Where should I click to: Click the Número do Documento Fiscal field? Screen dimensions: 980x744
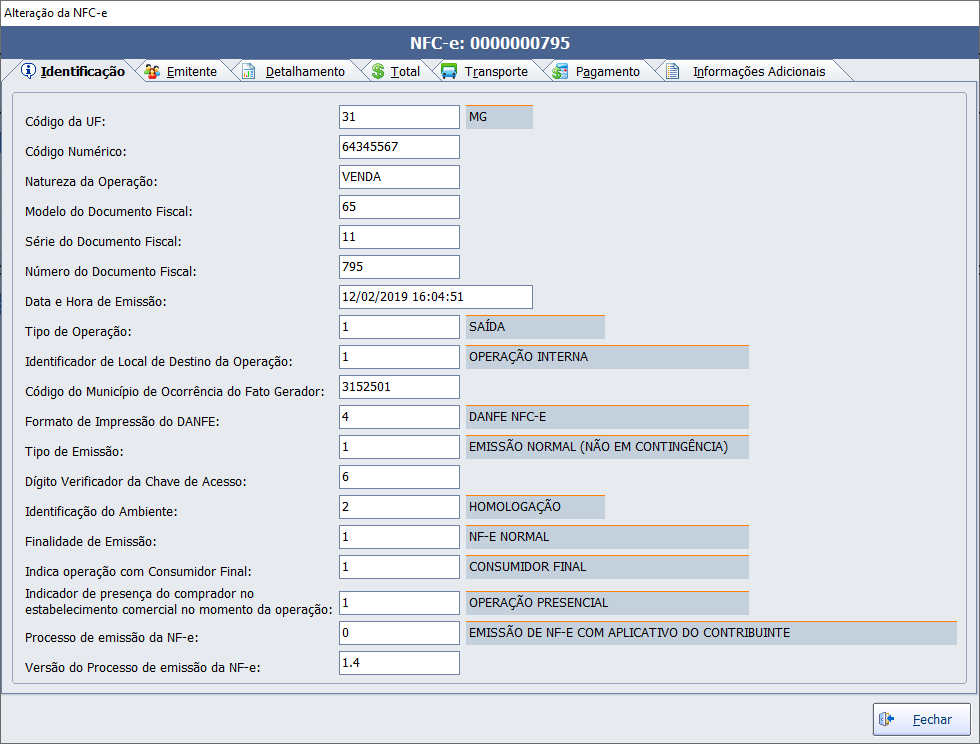[x=399, y=267]
